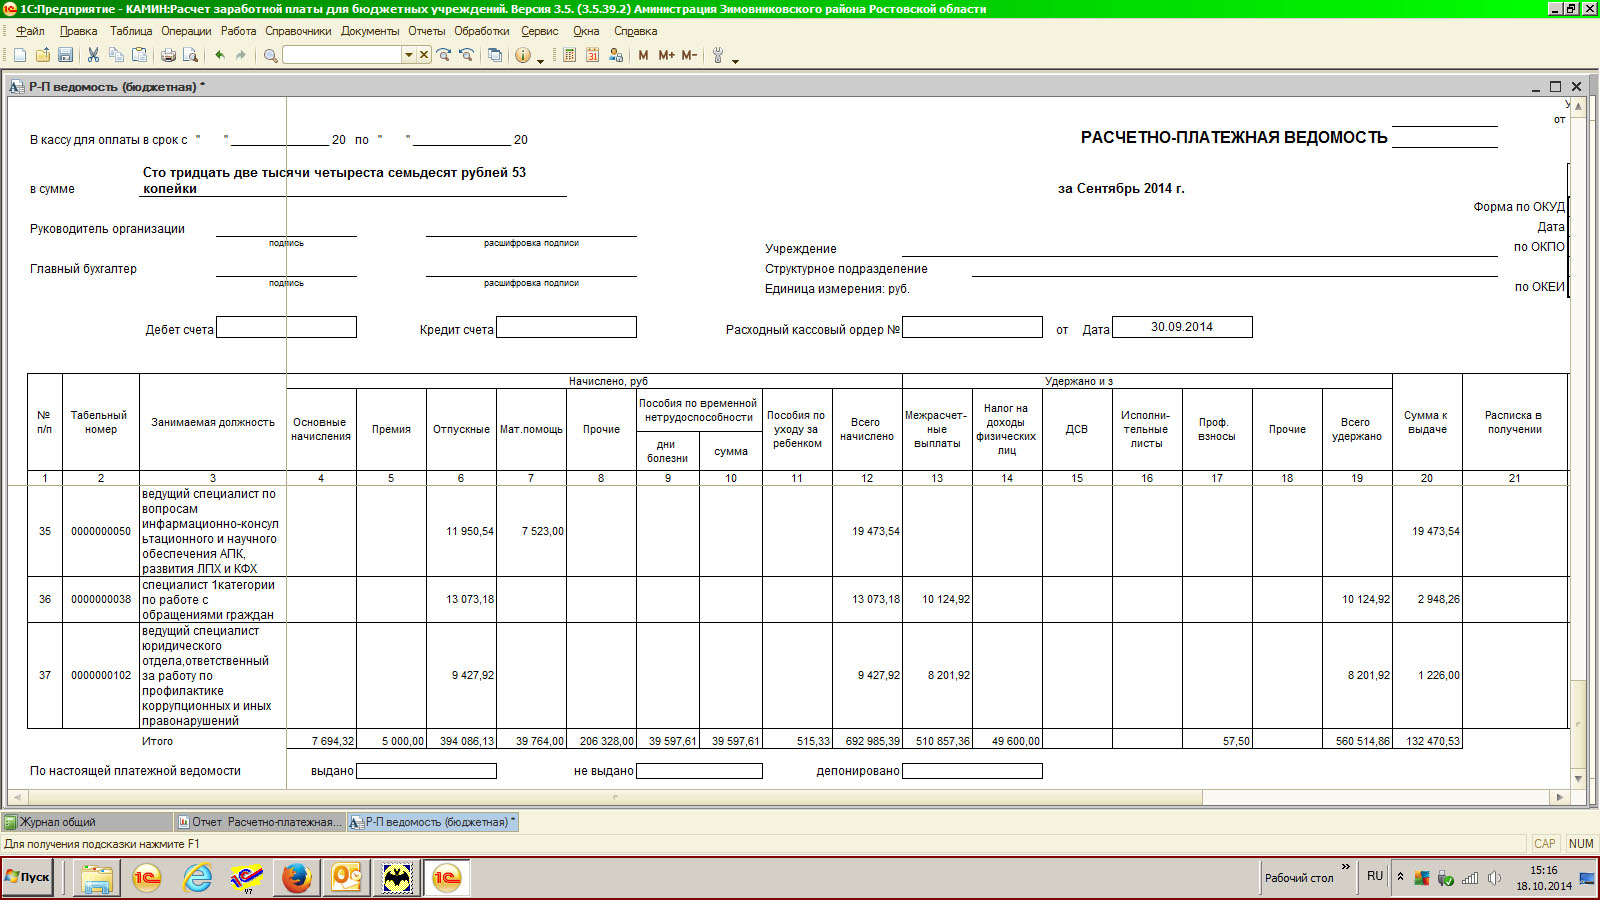Viewport: 1600px width, 900px height.
Task: Click the windows list toolbar icon
Action: 495,55
